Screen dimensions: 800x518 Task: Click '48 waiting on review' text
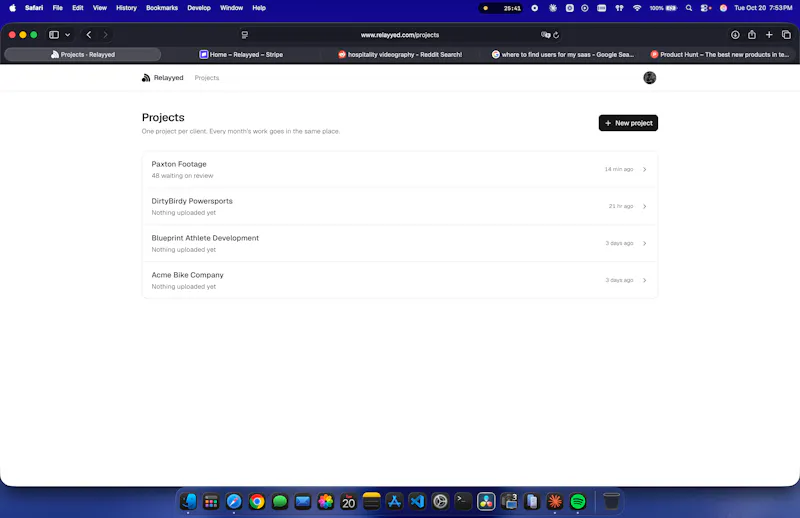click(x=182, y=176)
